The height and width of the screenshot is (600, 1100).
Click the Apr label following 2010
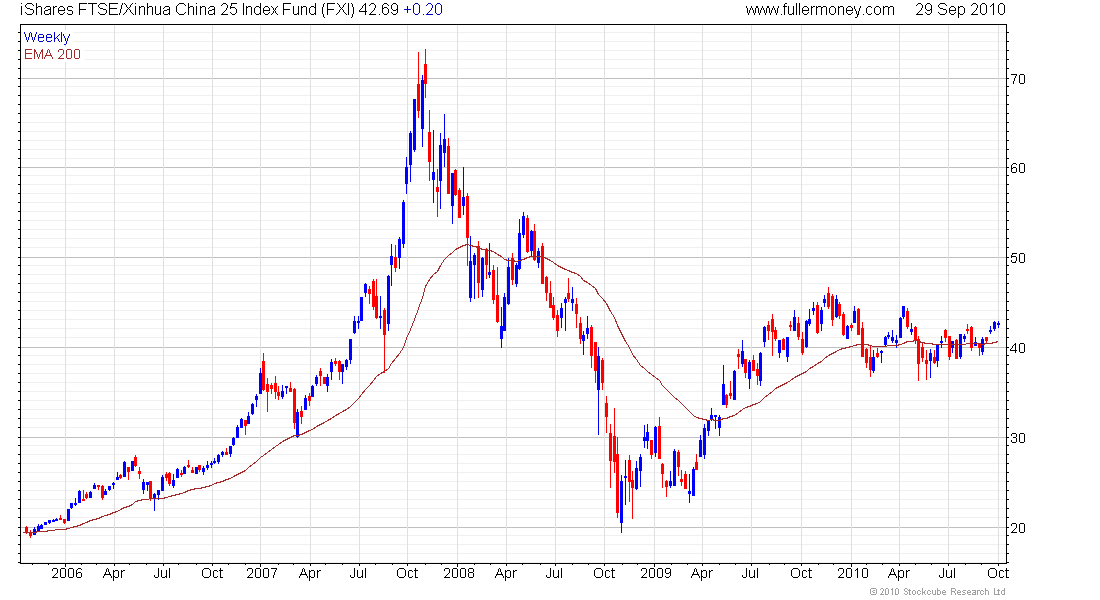[x=899, y=574]
